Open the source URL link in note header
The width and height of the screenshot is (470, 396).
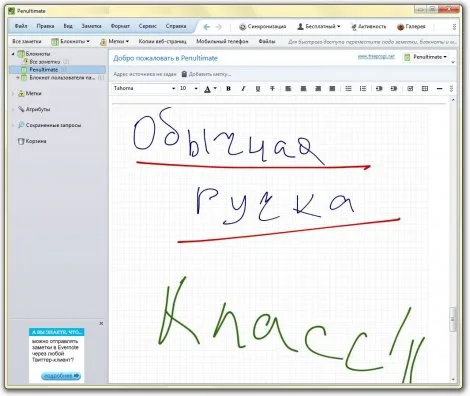tap(376, 57)
